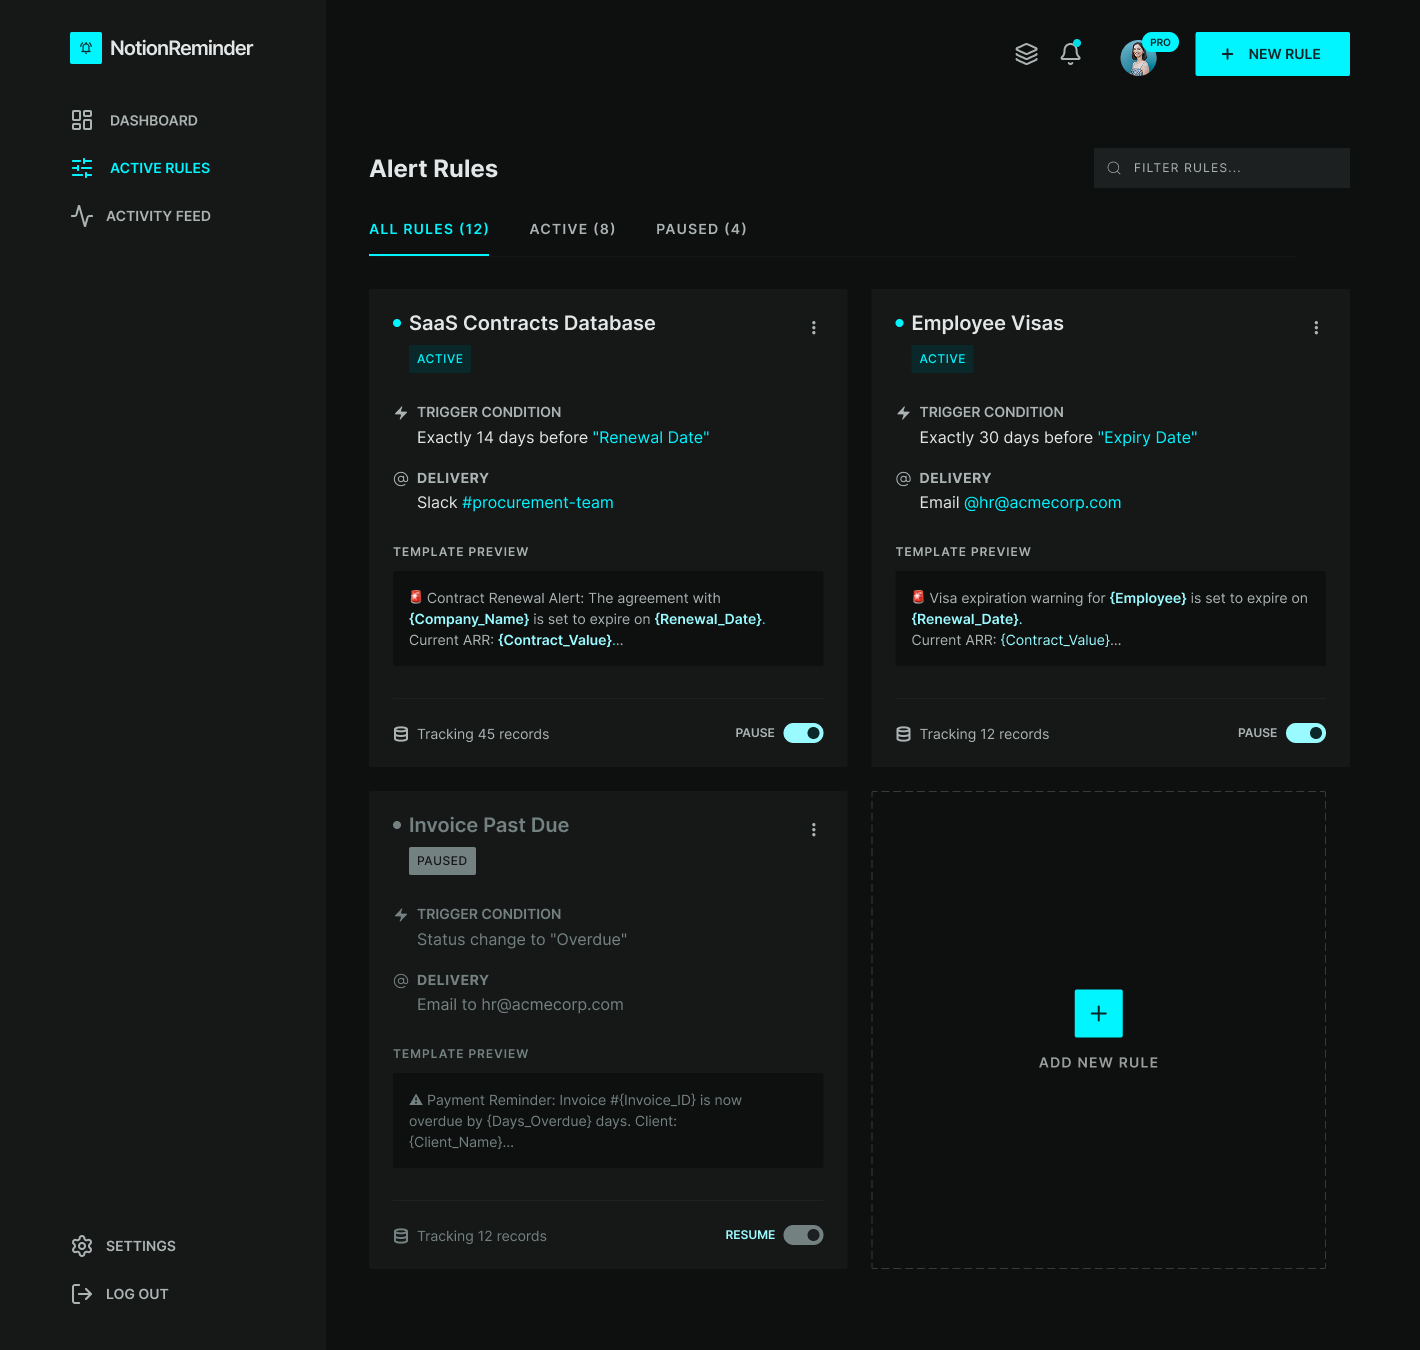Click the PRO badge on avatar
The image size is (1420, 1350).
tap(1160, 42)
